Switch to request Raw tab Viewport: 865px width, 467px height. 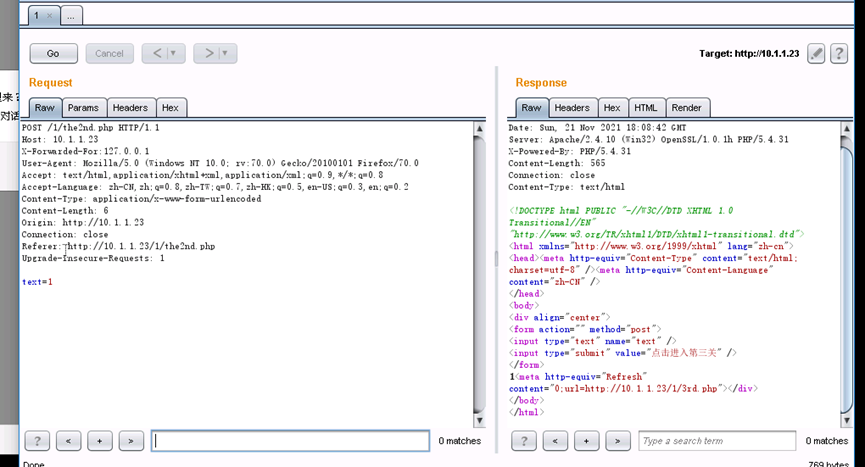(x=45, y=108)
